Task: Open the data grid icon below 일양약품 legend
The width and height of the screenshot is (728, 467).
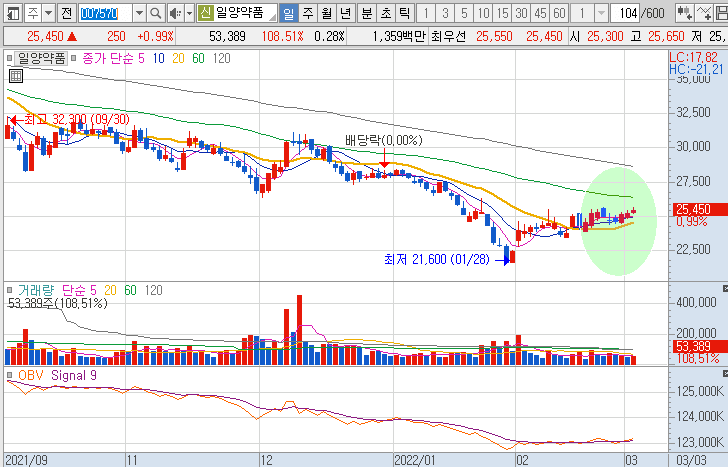Action: [16, 76]
